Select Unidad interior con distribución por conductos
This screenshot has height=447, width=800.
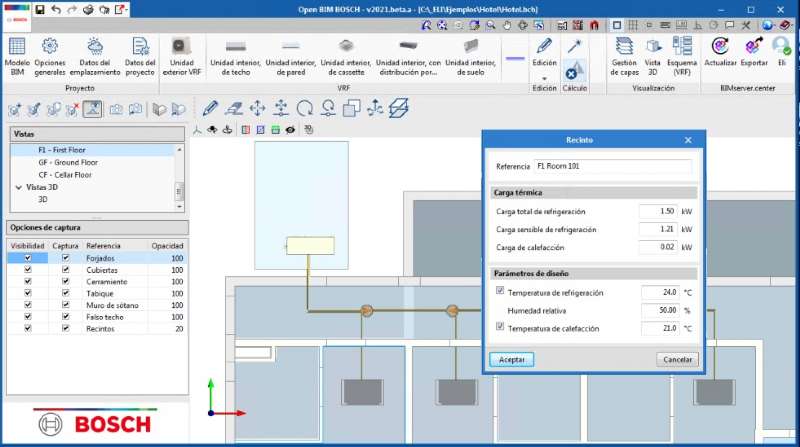pos(408,57)
